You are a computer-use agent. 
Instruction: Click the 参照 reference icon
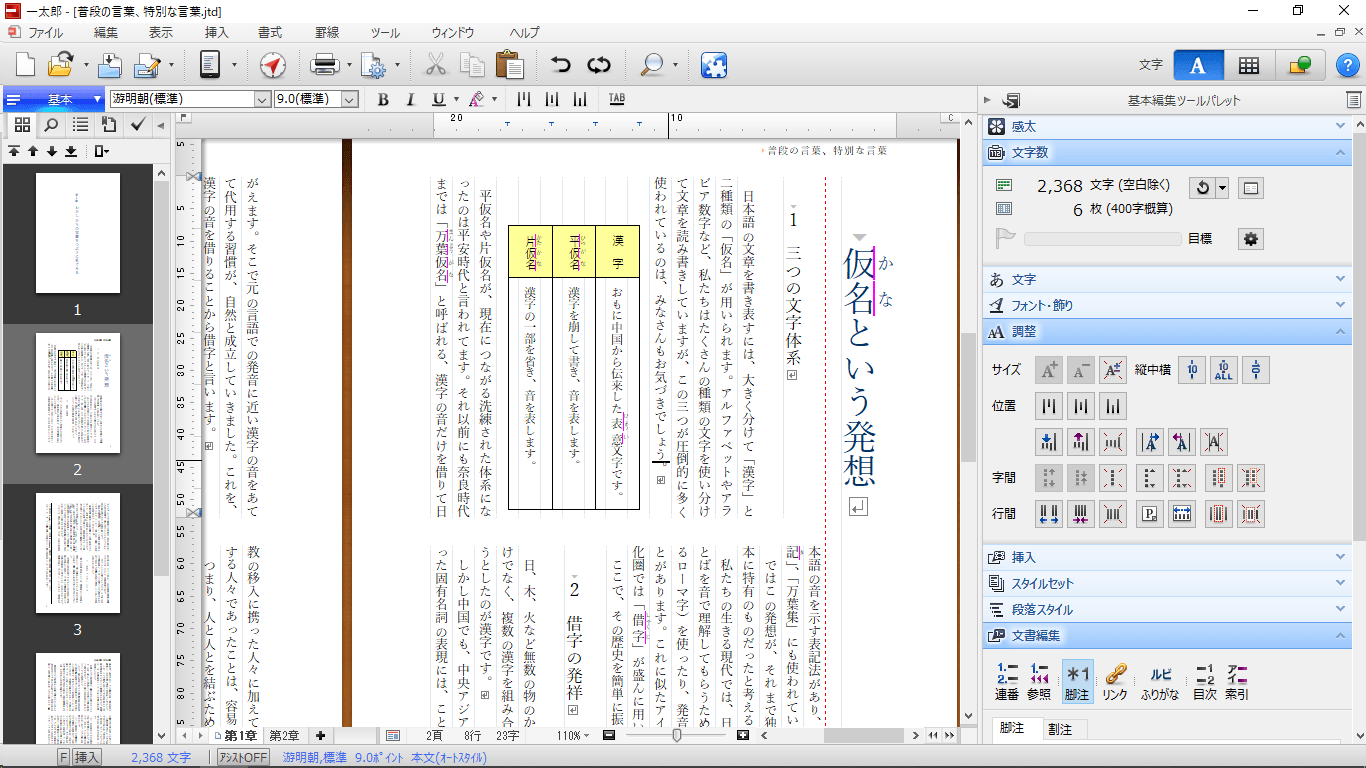(1040, 680)
